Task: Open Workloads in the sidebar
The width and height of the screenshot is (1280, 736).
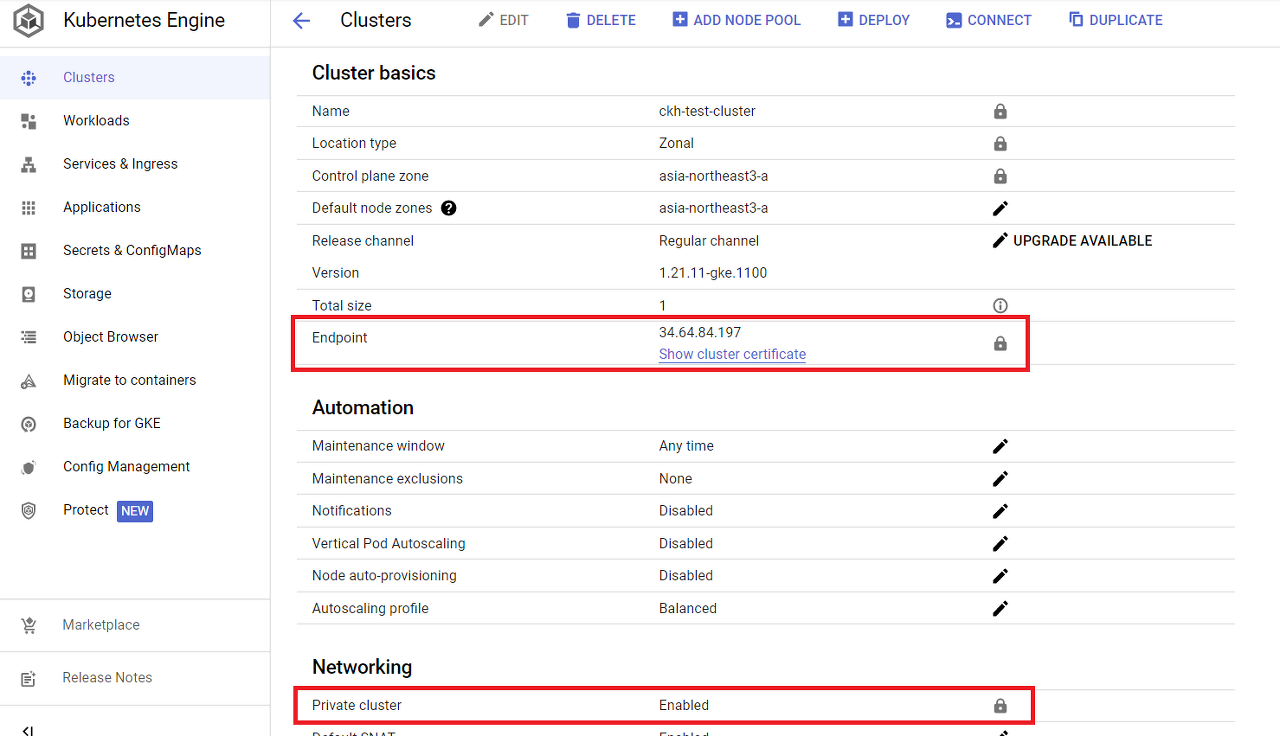Action: 135,121
